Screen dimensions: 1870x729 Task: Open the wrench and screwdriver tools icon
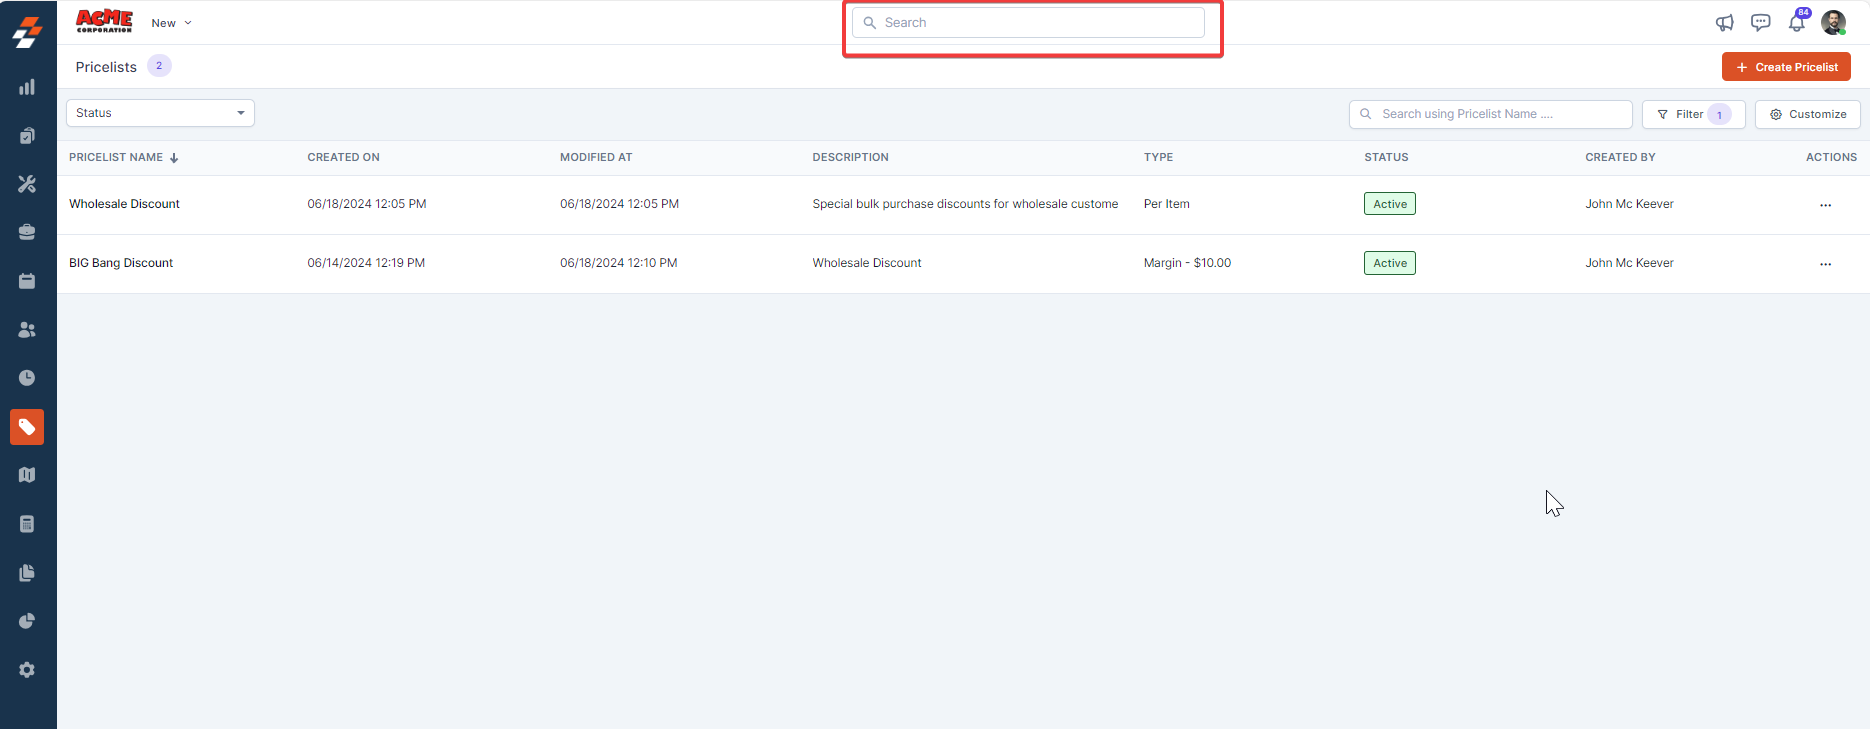tap(27, 184)
